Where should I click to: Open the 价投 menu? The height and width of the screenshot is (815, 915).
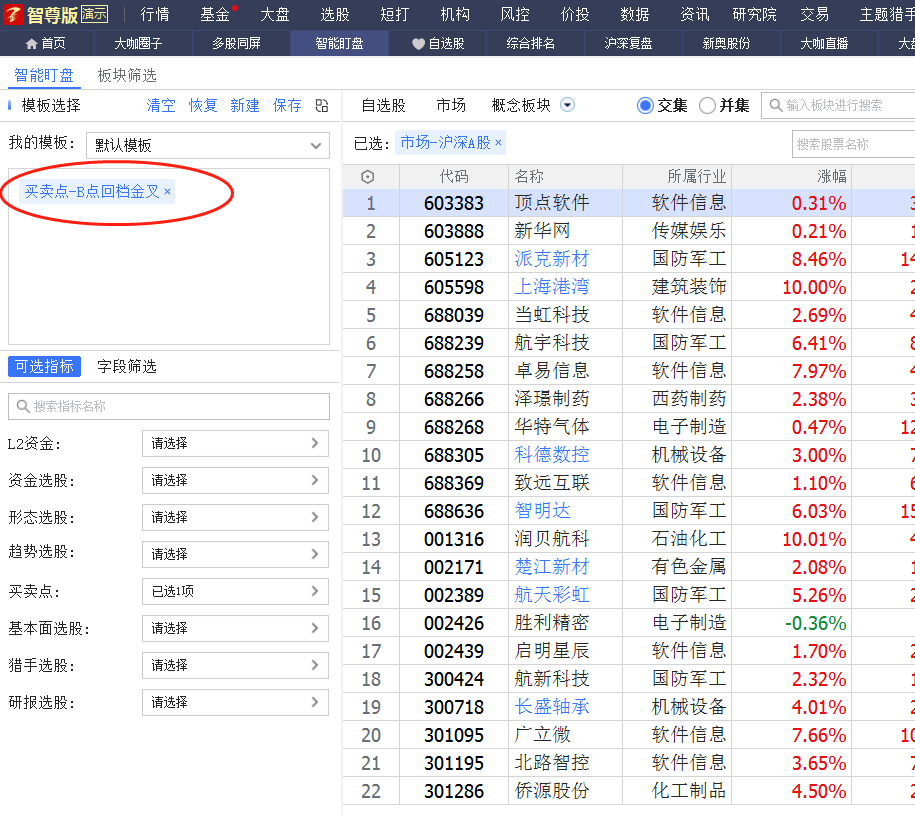[575, 15]
